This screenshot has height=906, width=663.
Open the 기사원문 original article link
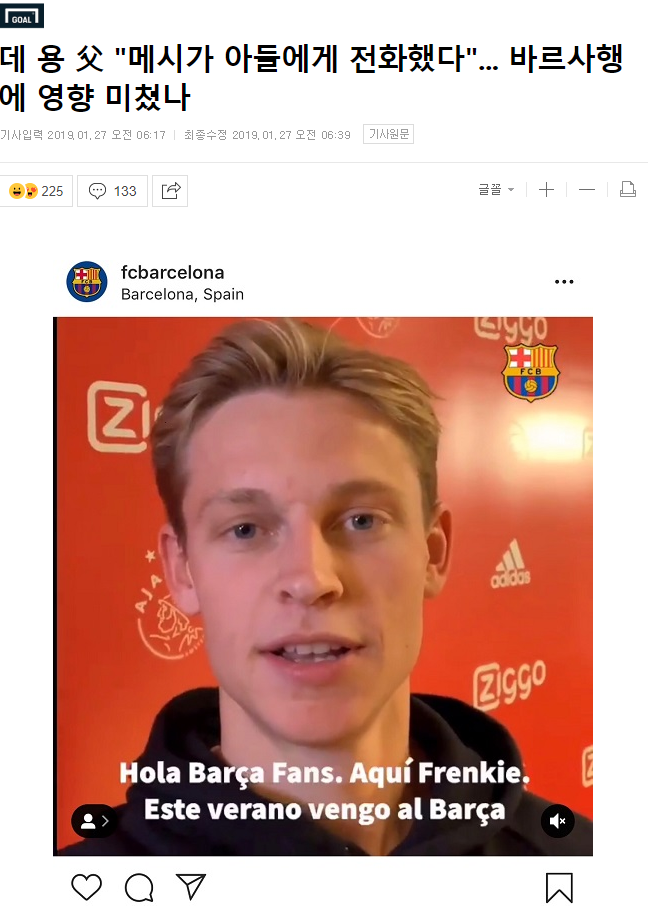(x=388, y=134)
